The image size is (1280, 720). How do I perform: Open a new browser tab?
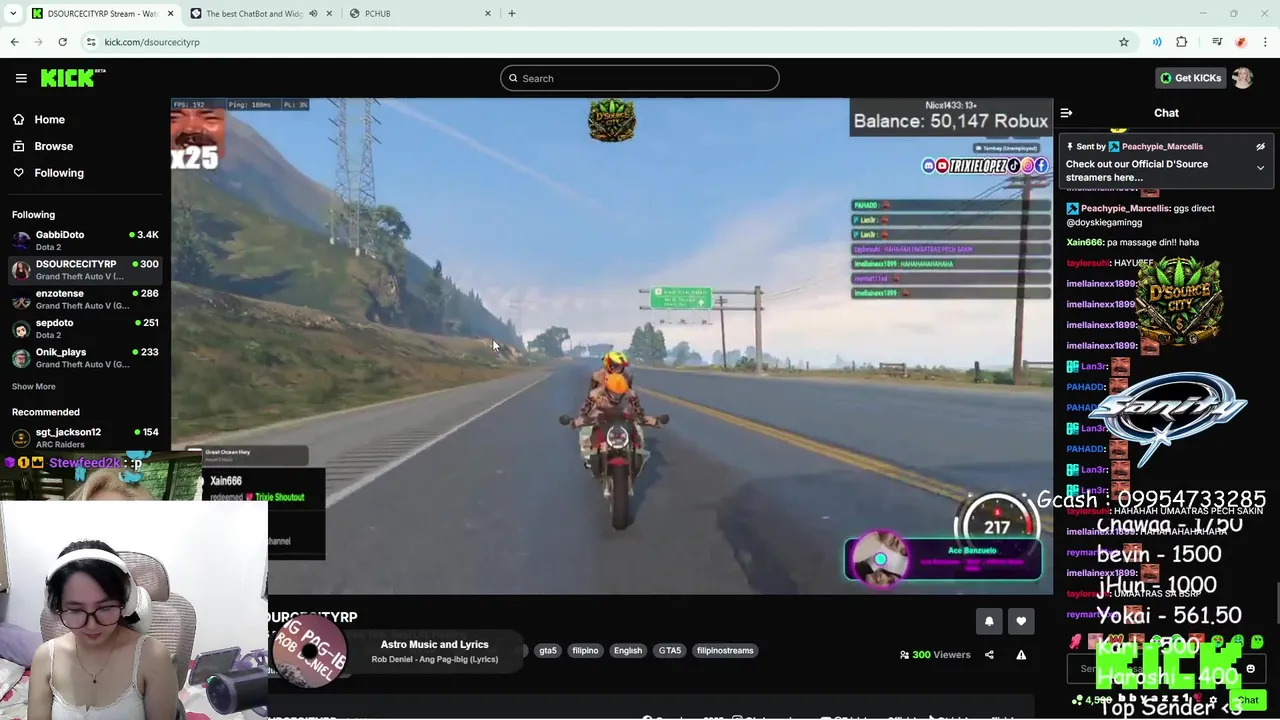pyautogui.click(x=512, y=13)
